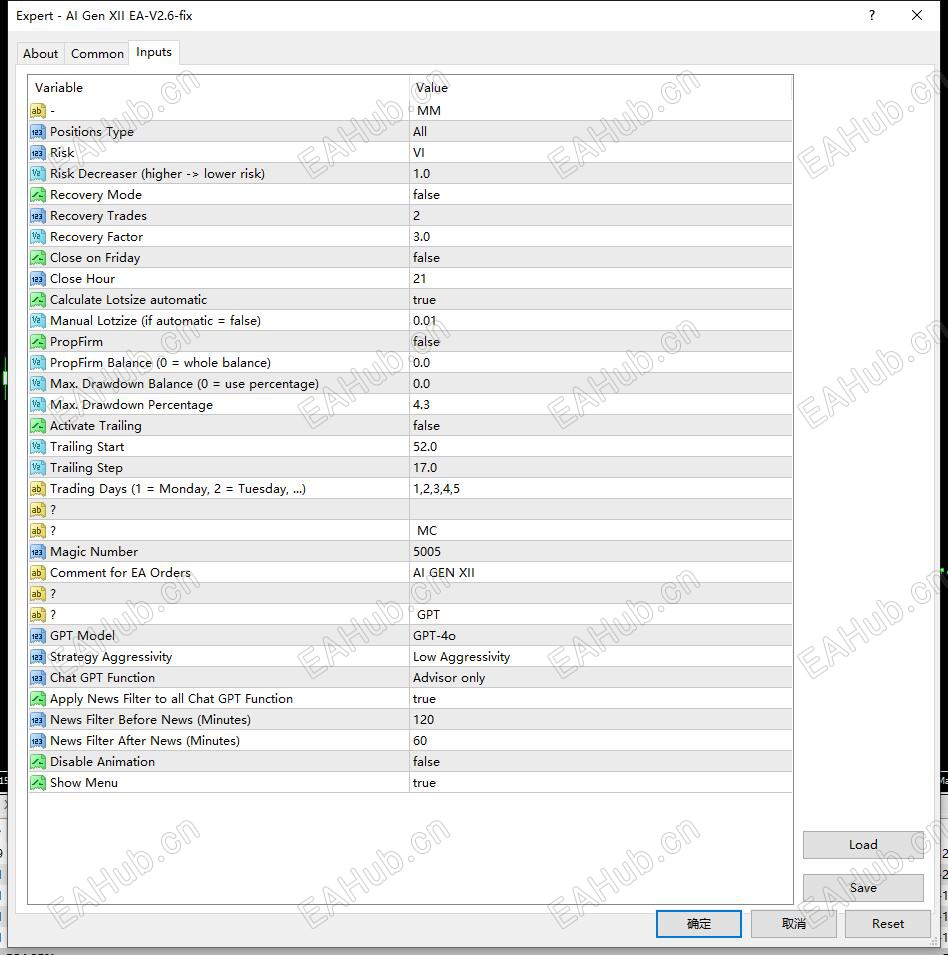This screenshot has height=955, width=948.
Task: Edit Trailing Step value 17.0
Action: click(601, 468)
